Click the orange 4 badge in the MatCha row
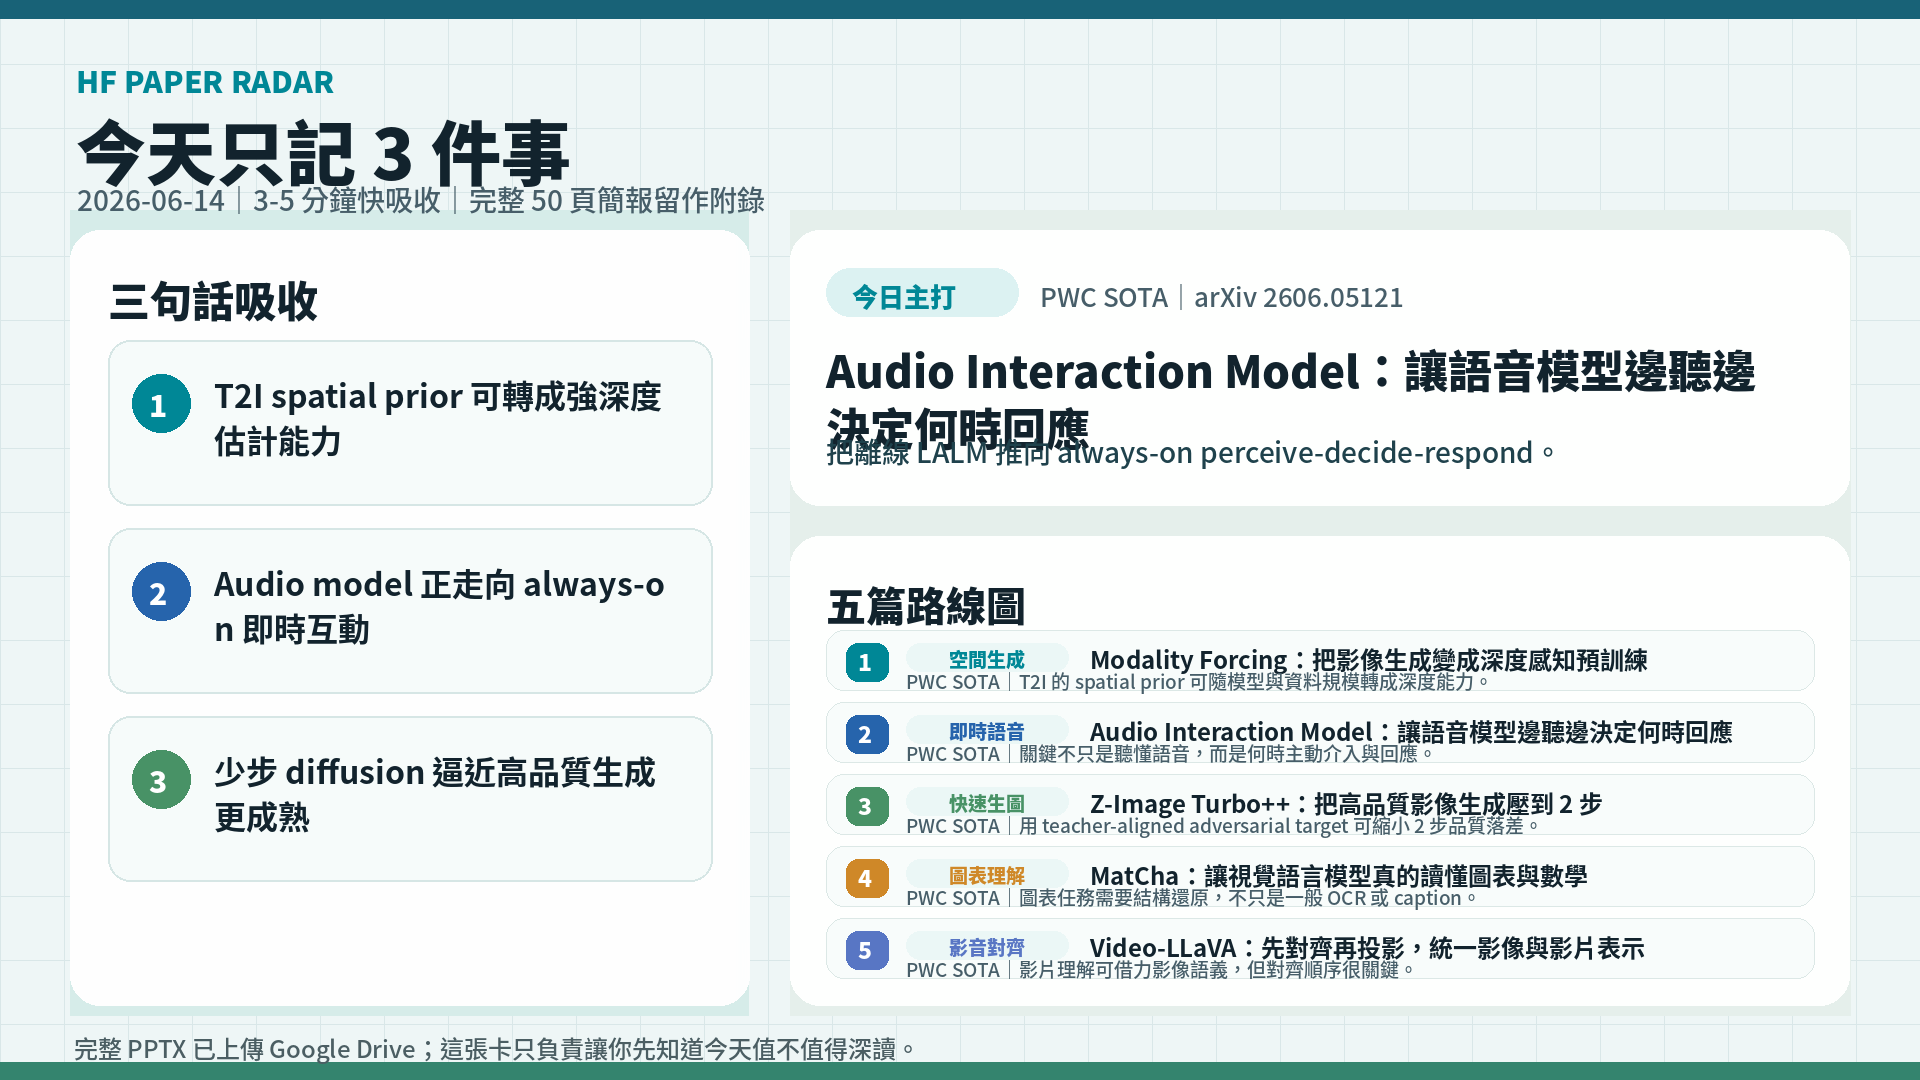The width and height of the screenshot is (1920, 1080). coord(867,878)
